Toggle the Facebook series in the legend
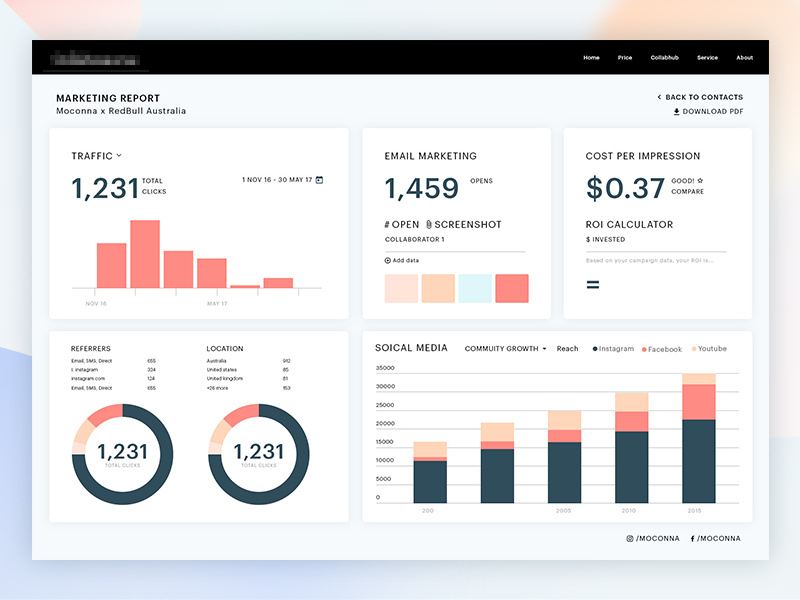The height and width of the screenshot is (600, 800). pyautogui.click(x=661, y=349)
